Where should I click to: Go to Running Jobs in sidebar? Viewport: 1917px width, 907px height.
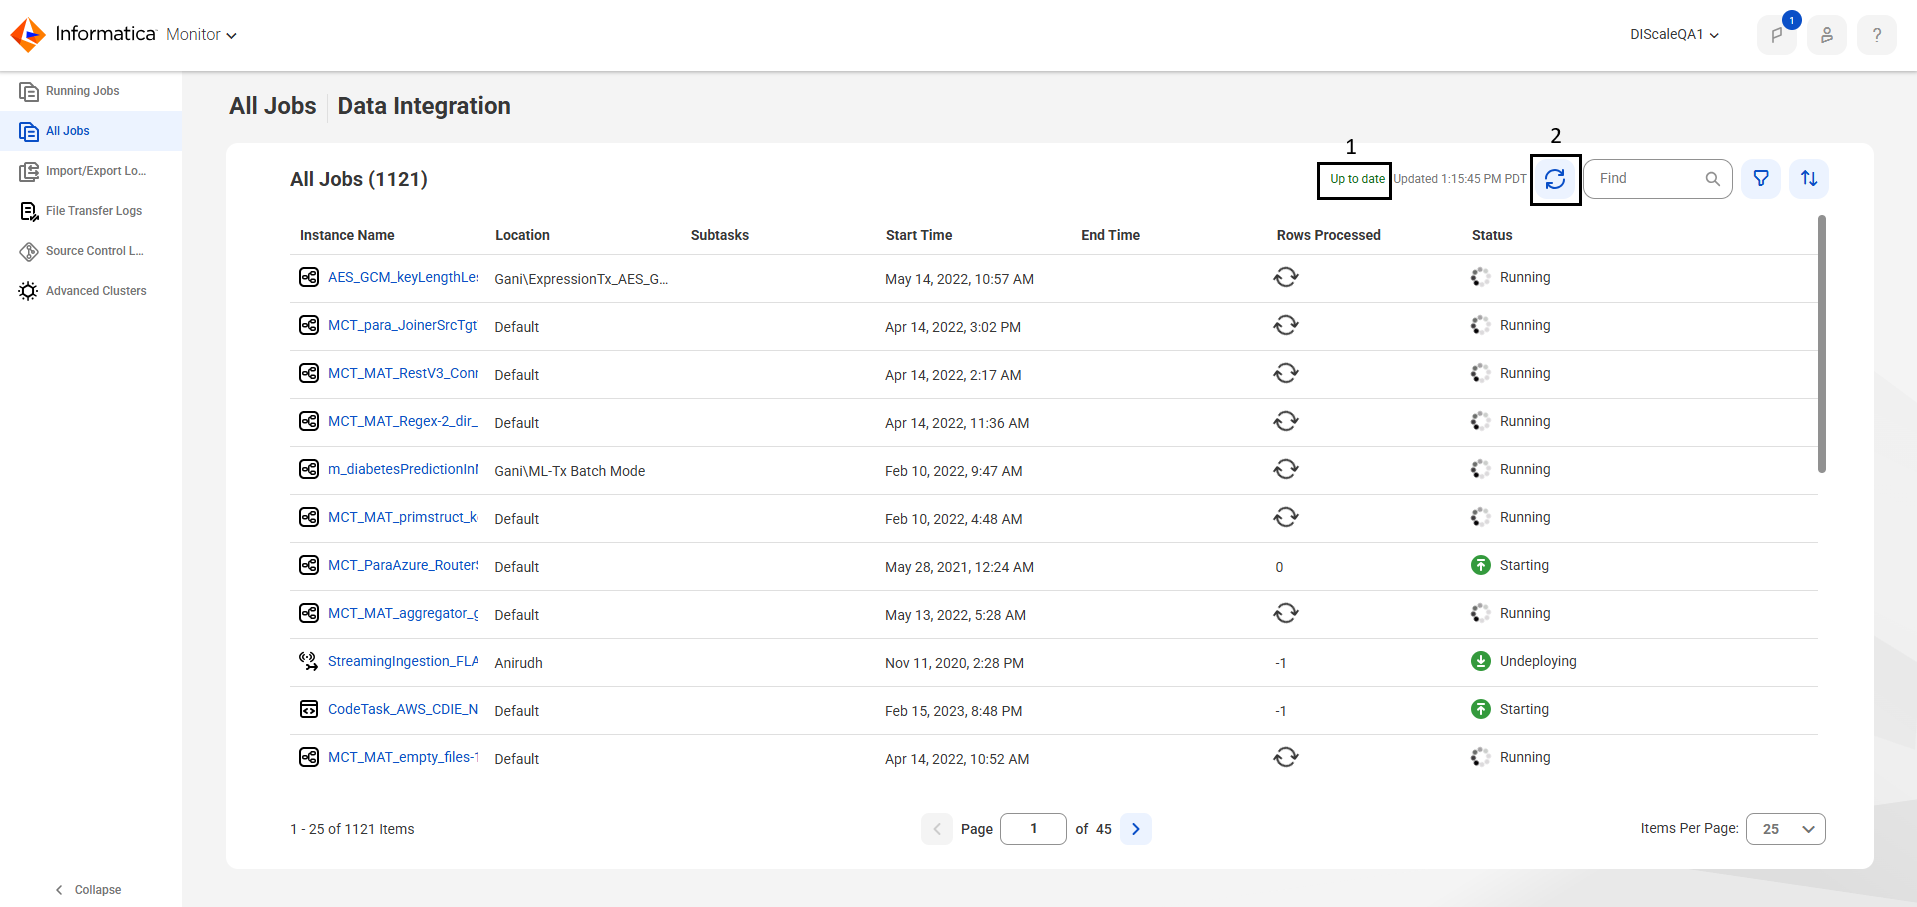91,91
